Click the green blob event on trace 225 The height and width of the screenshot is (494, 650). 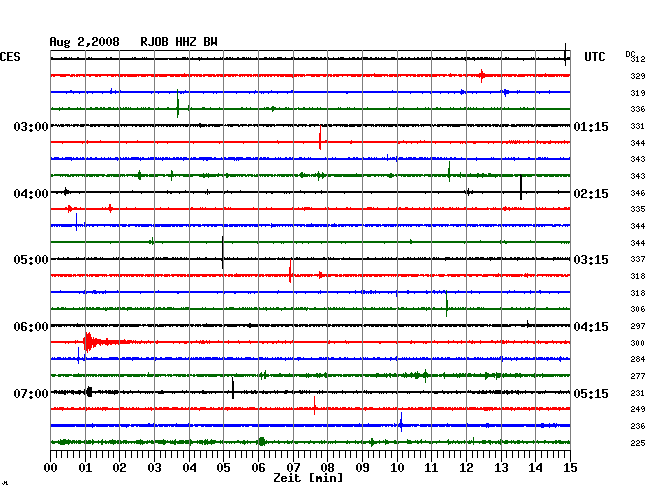tap(261, 441)
